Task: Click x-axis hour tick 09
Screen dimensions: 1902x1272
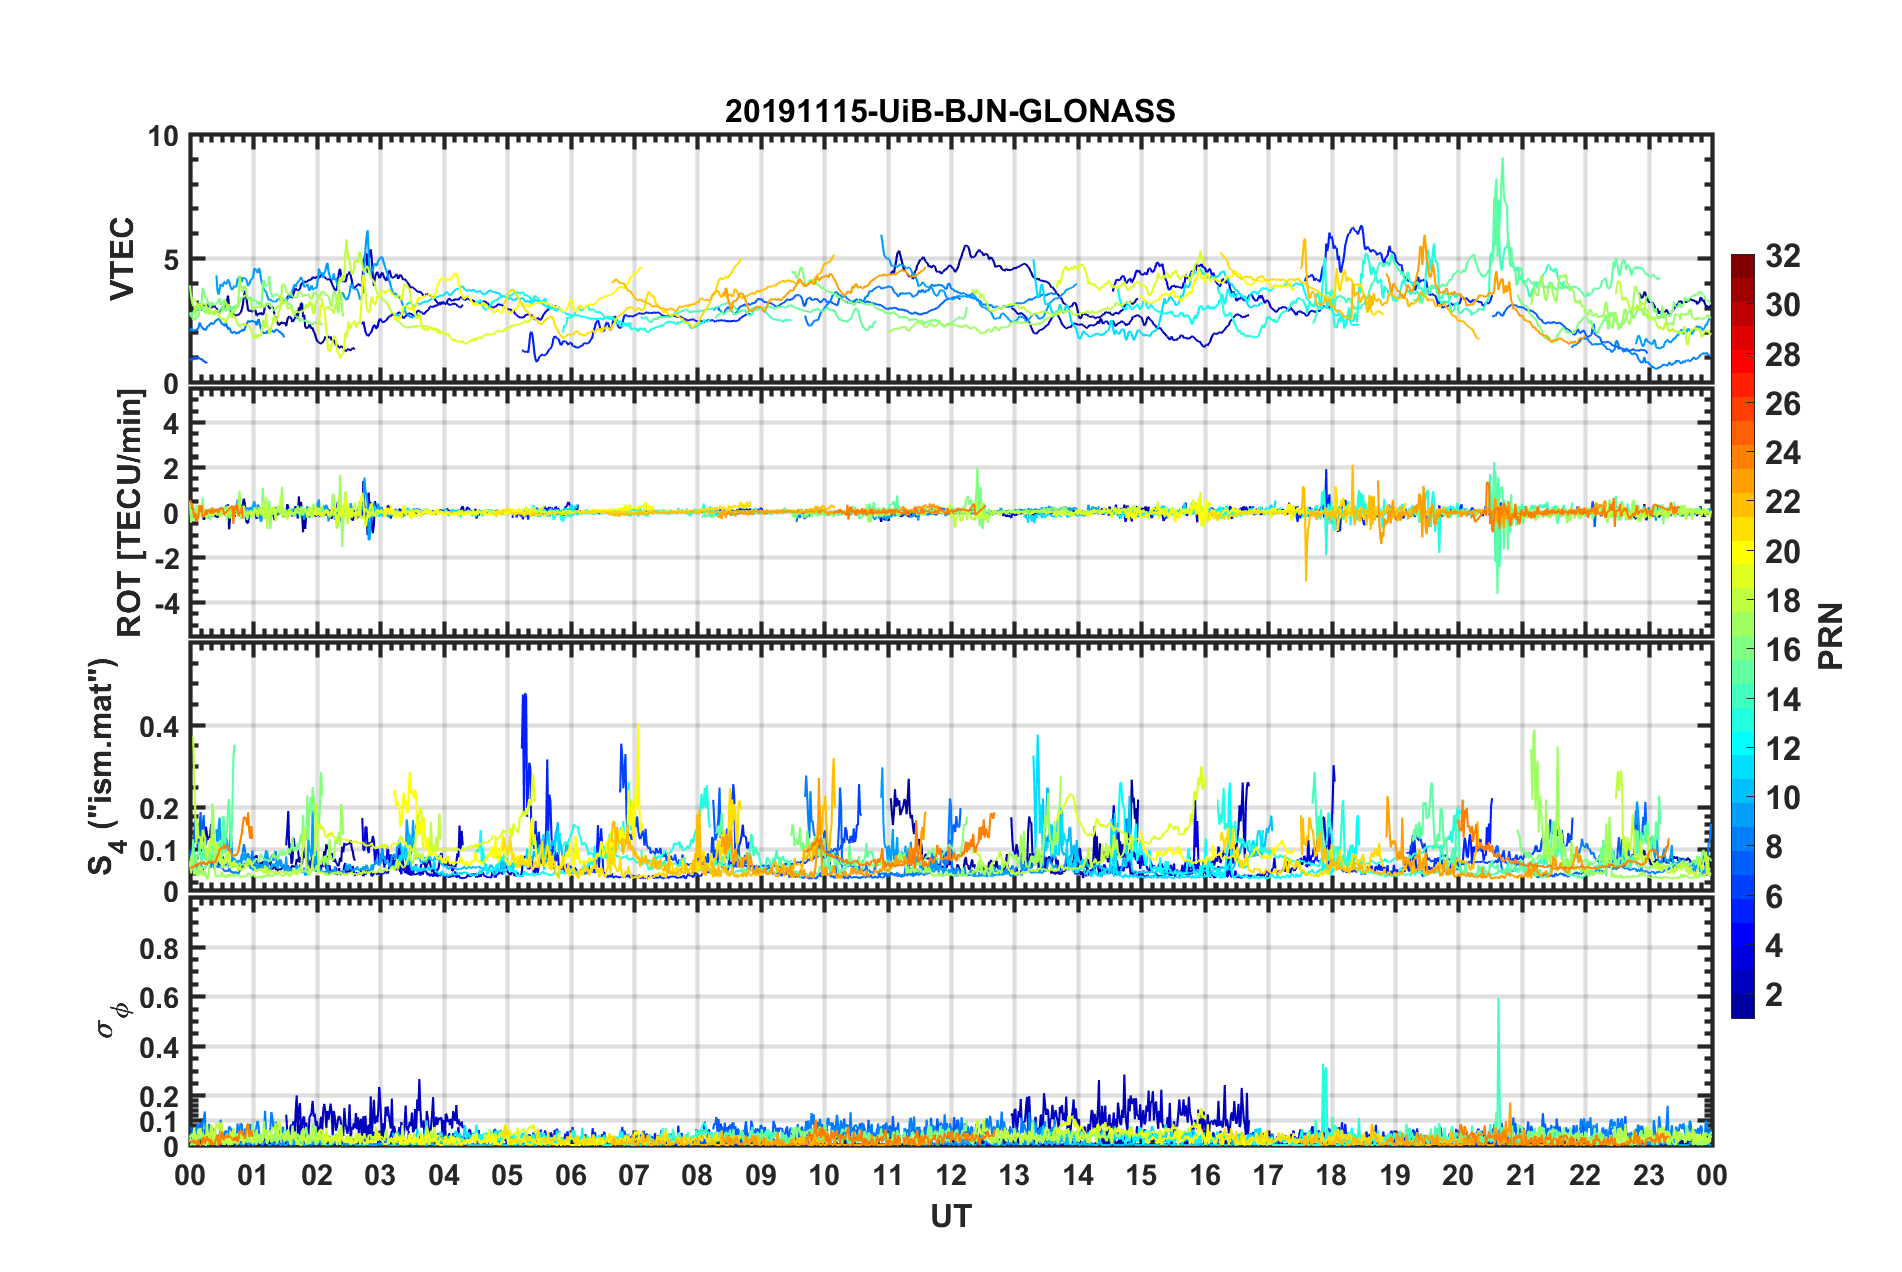Action: [x=761, y=1176]
